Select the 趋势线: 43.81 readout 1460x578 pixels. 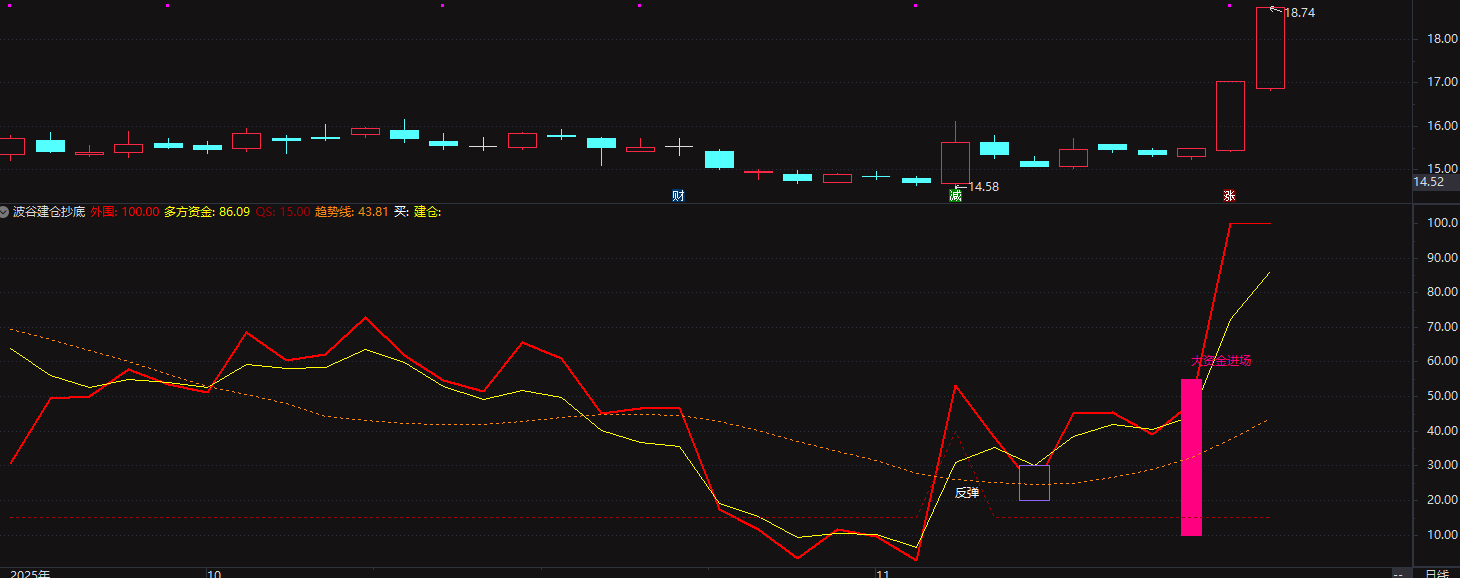351,212
